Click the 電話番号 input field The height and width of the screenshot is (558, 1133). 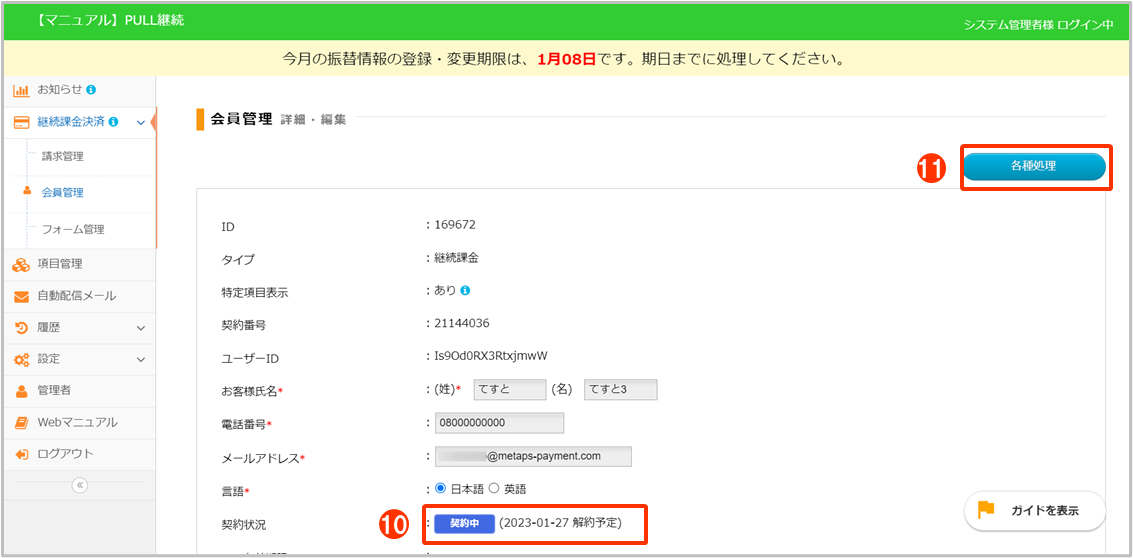coord(499,423)
